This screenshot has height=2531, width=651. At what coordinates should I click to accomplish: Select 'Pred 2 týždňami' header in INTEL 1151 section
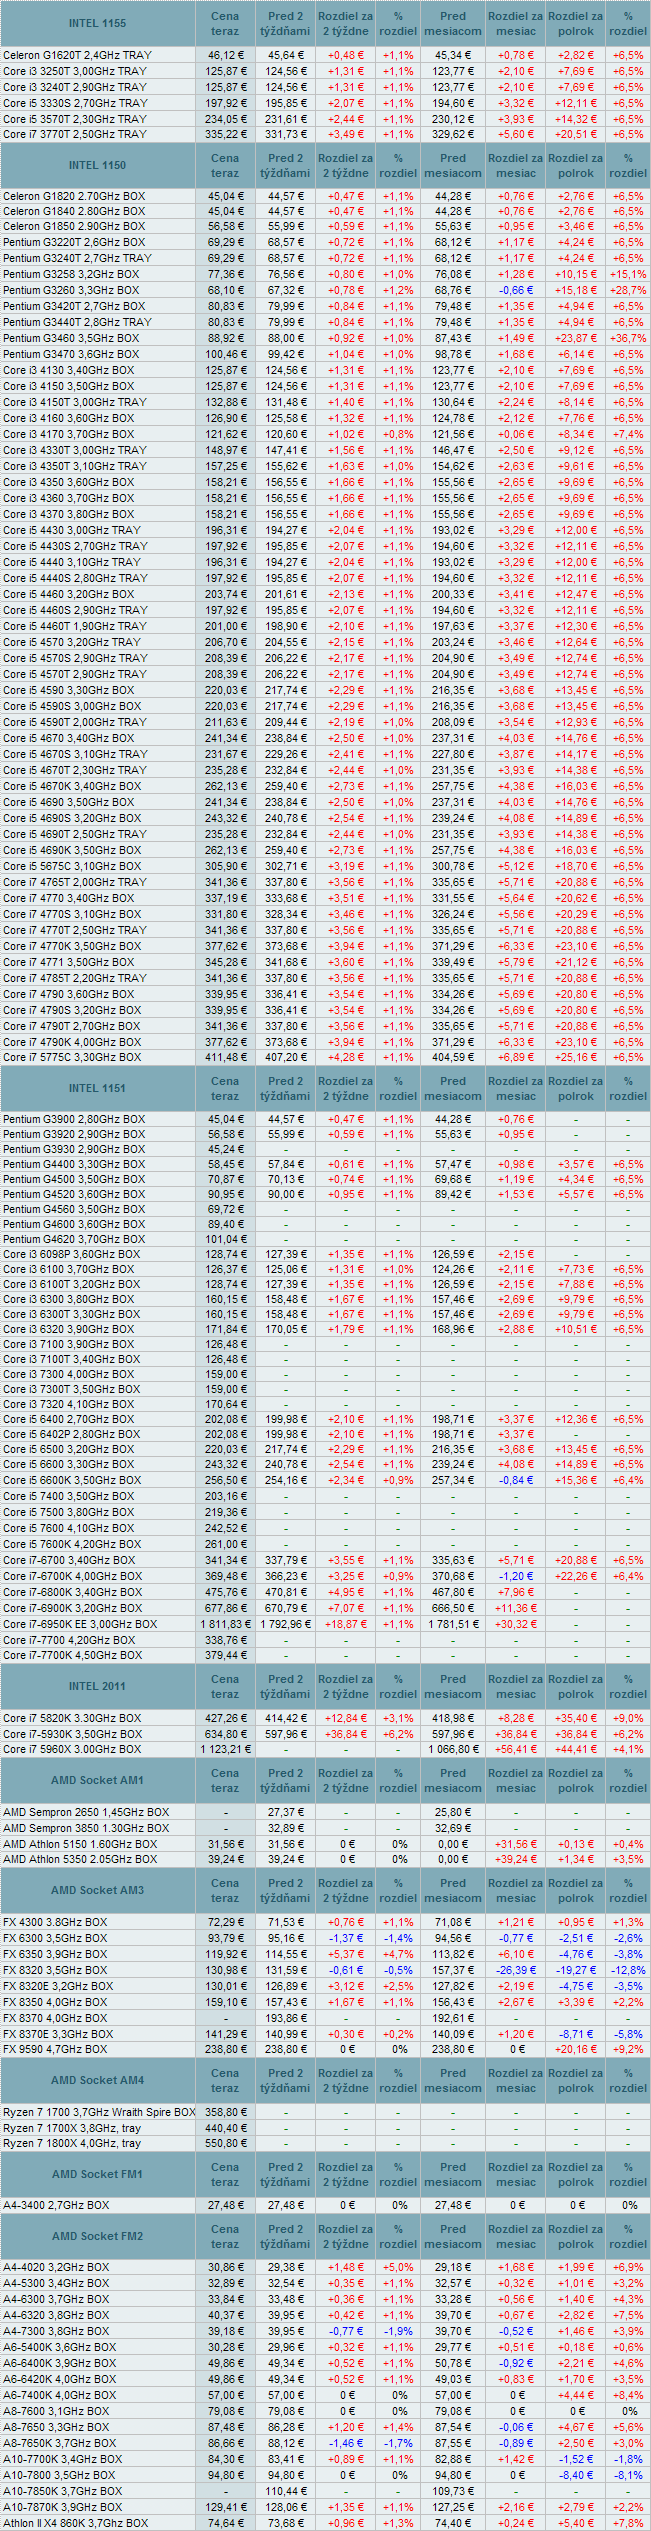tap(285, 1088)
